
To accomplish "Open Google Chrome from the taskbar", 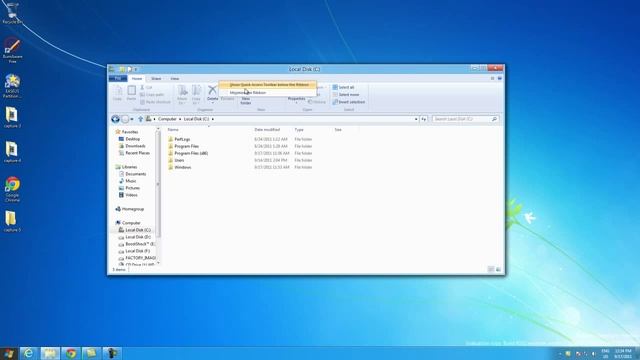I will click(x=71, y=353).
